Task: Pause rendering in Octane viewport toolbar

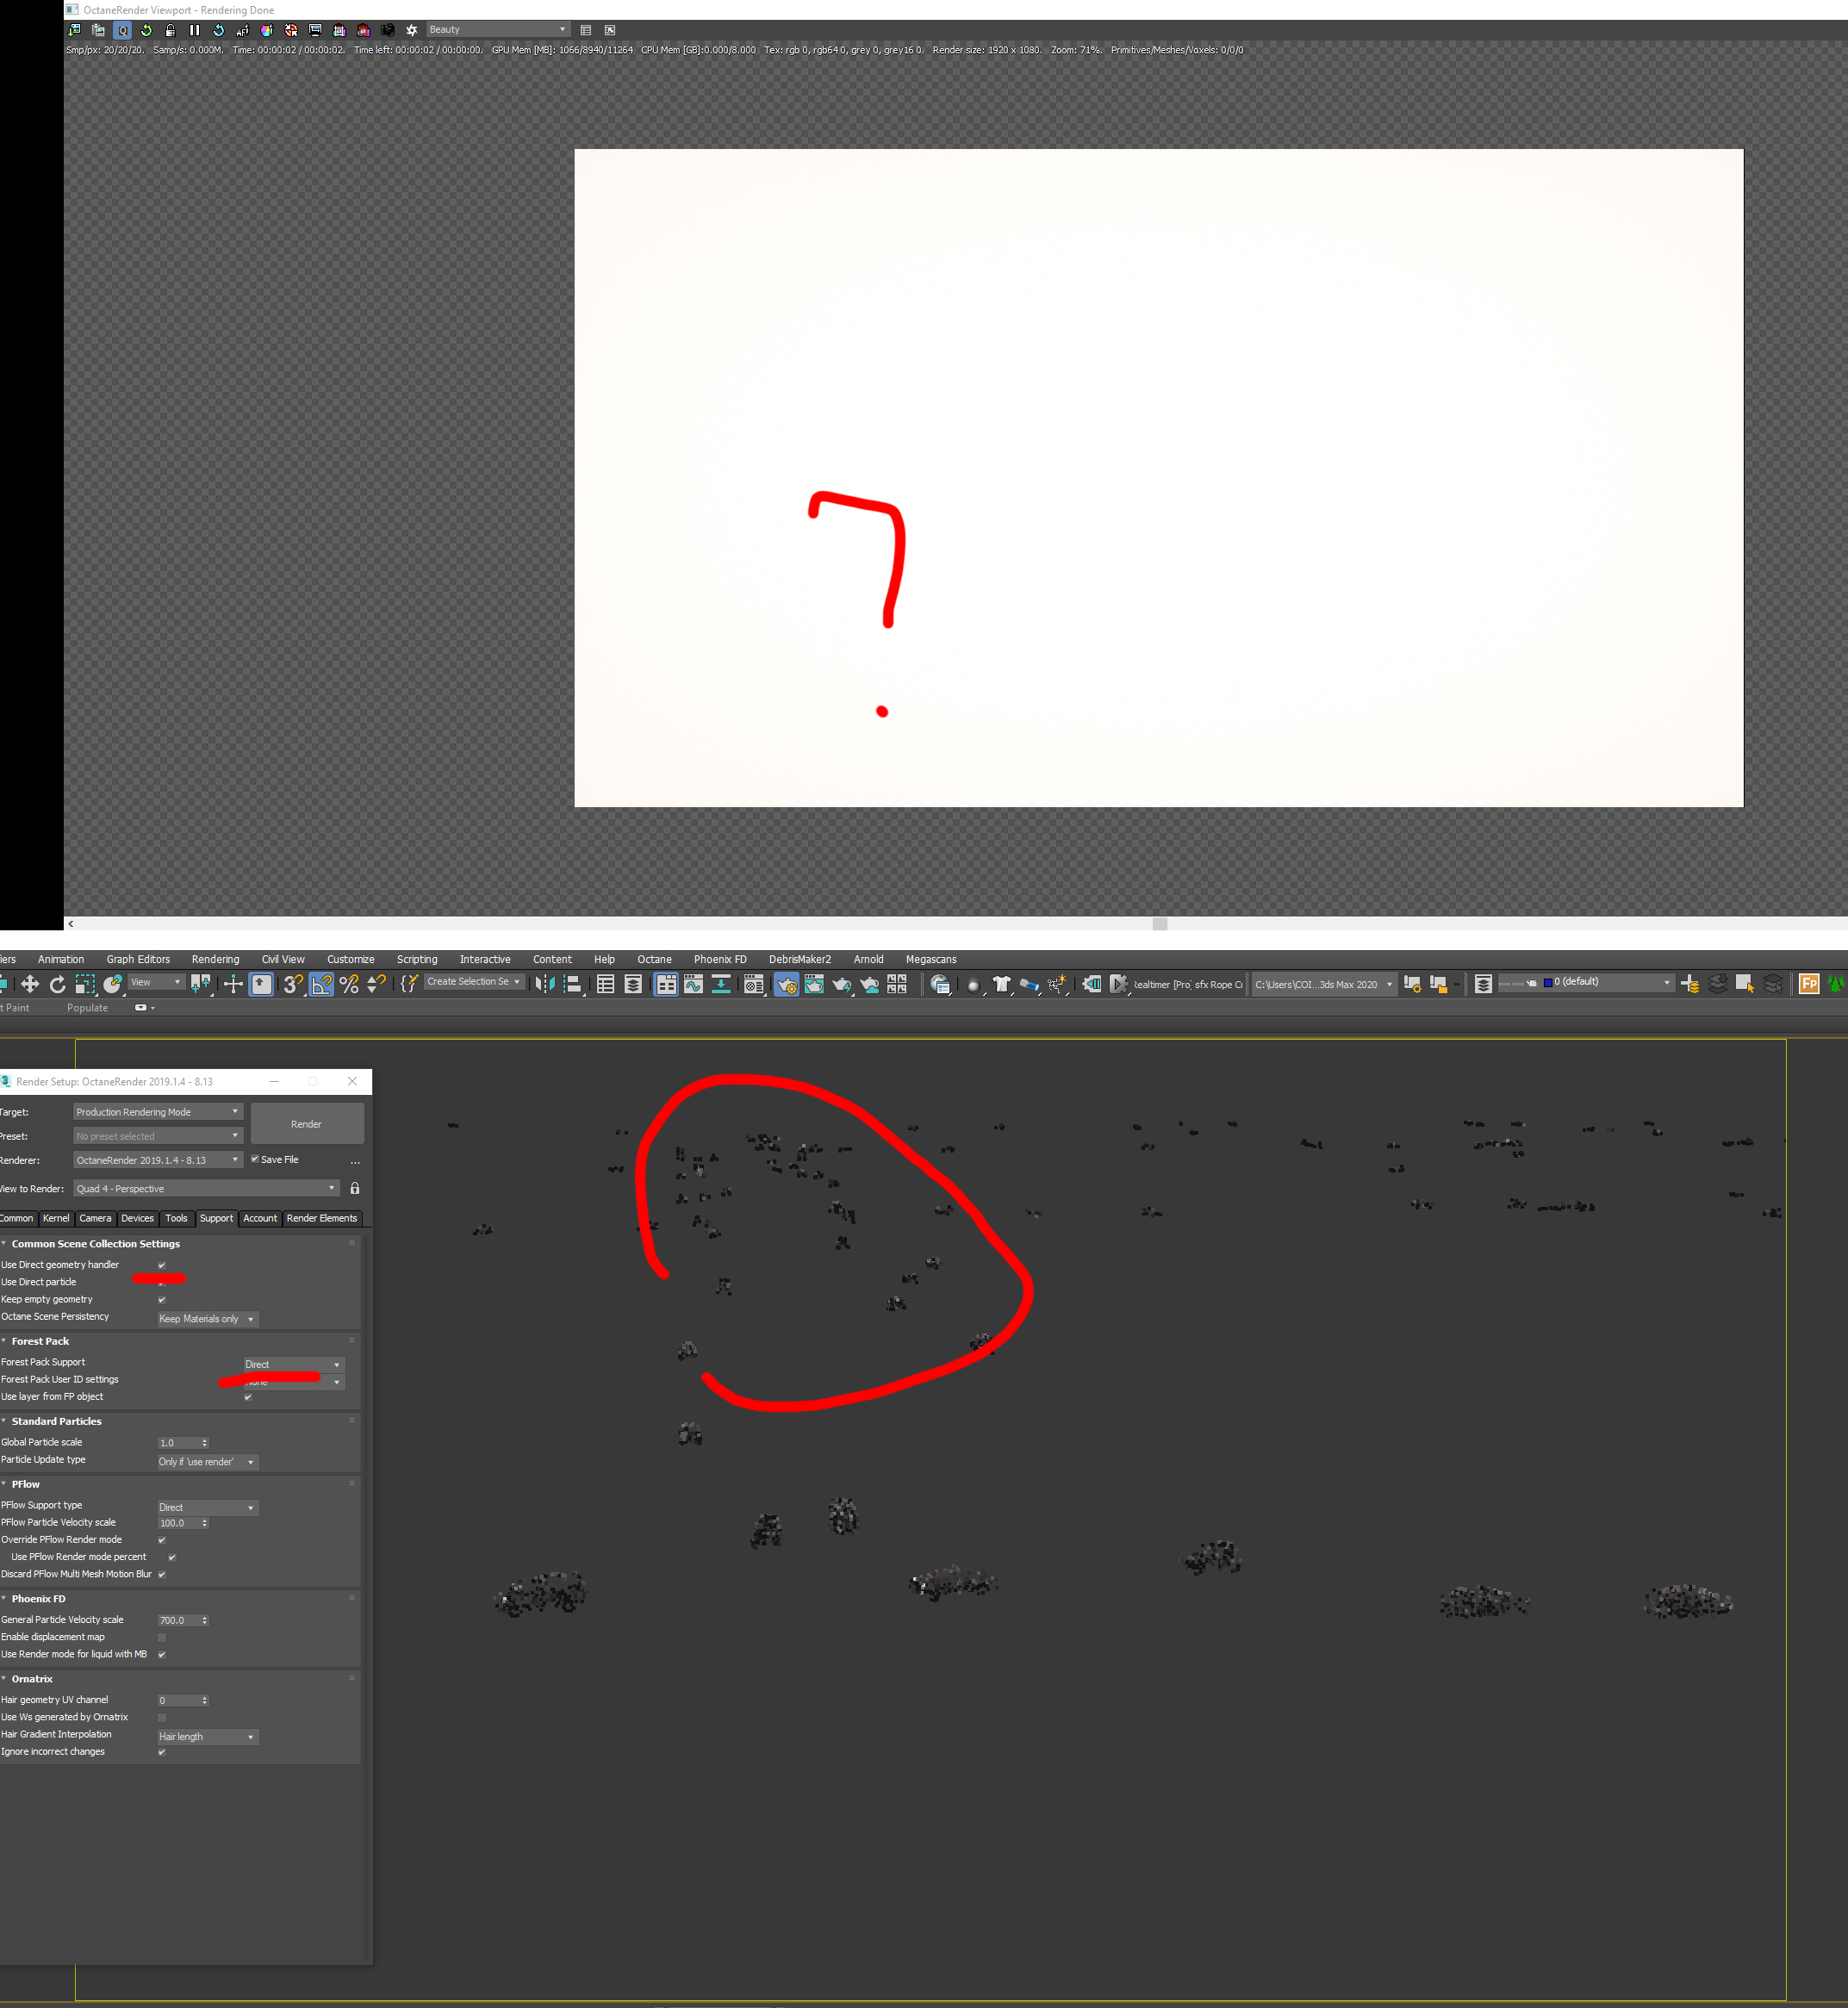Action: 195,30
